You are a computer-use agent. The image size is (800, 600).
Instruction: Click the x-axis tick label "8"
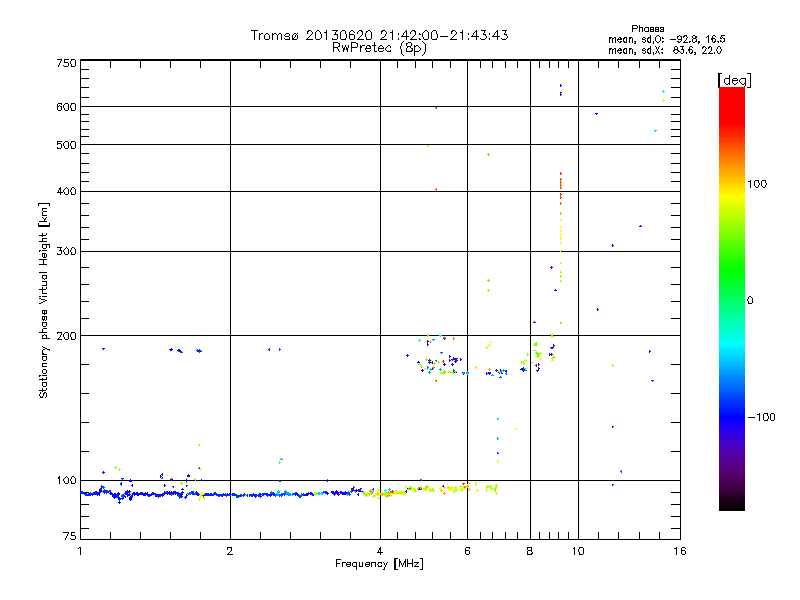[530, 551]
